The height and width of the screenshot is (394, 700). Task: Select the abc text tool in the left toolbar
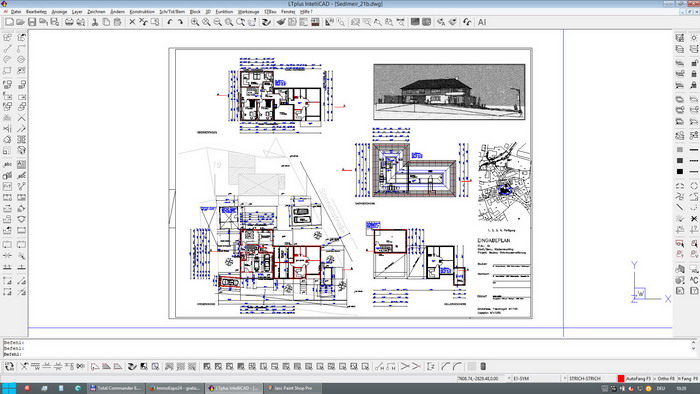(7, 165)
